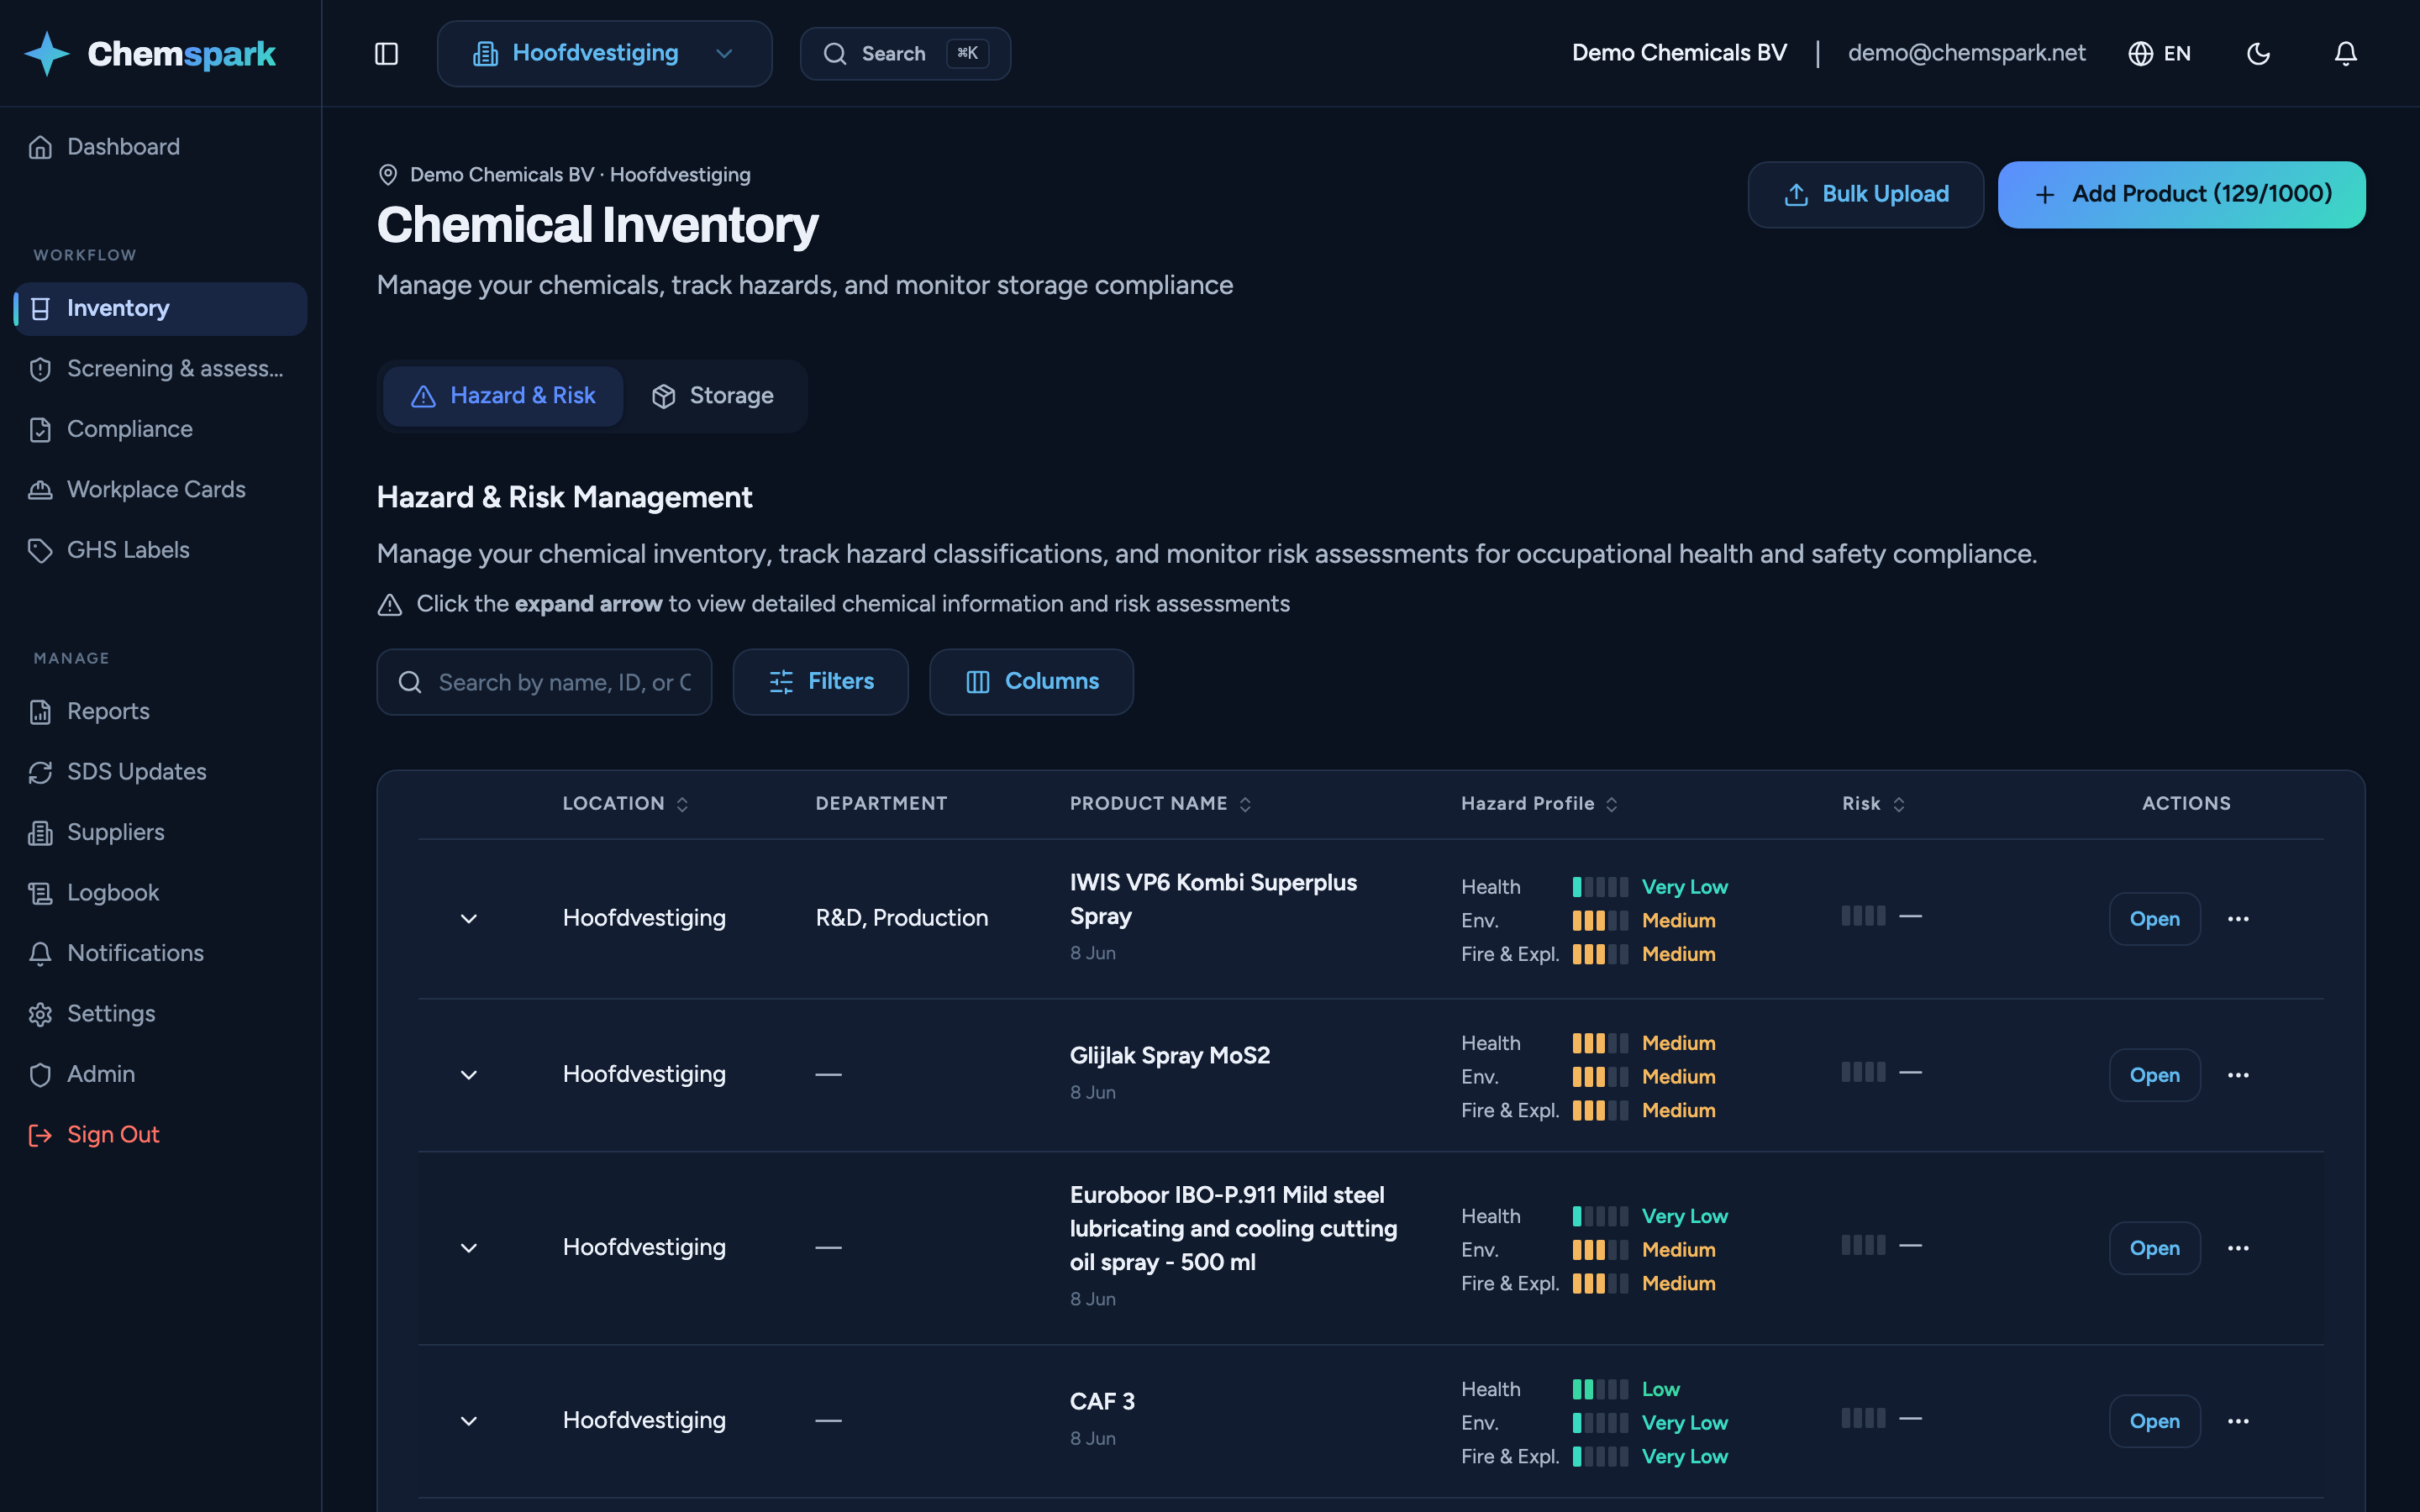Click the Admin shield icon
Image resolution: width=2420 pixels, height=1512 pixels.
pos(40,1075)
